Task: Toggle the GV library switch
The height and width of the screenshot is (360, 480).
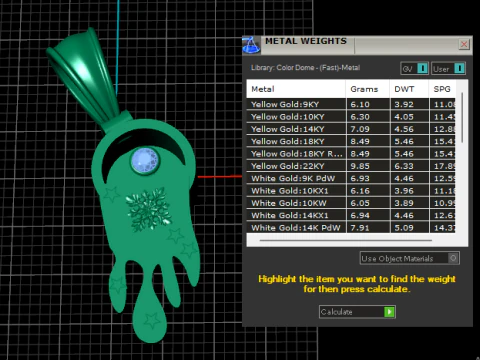Action: pyautogui.click(x=414, y=69)
